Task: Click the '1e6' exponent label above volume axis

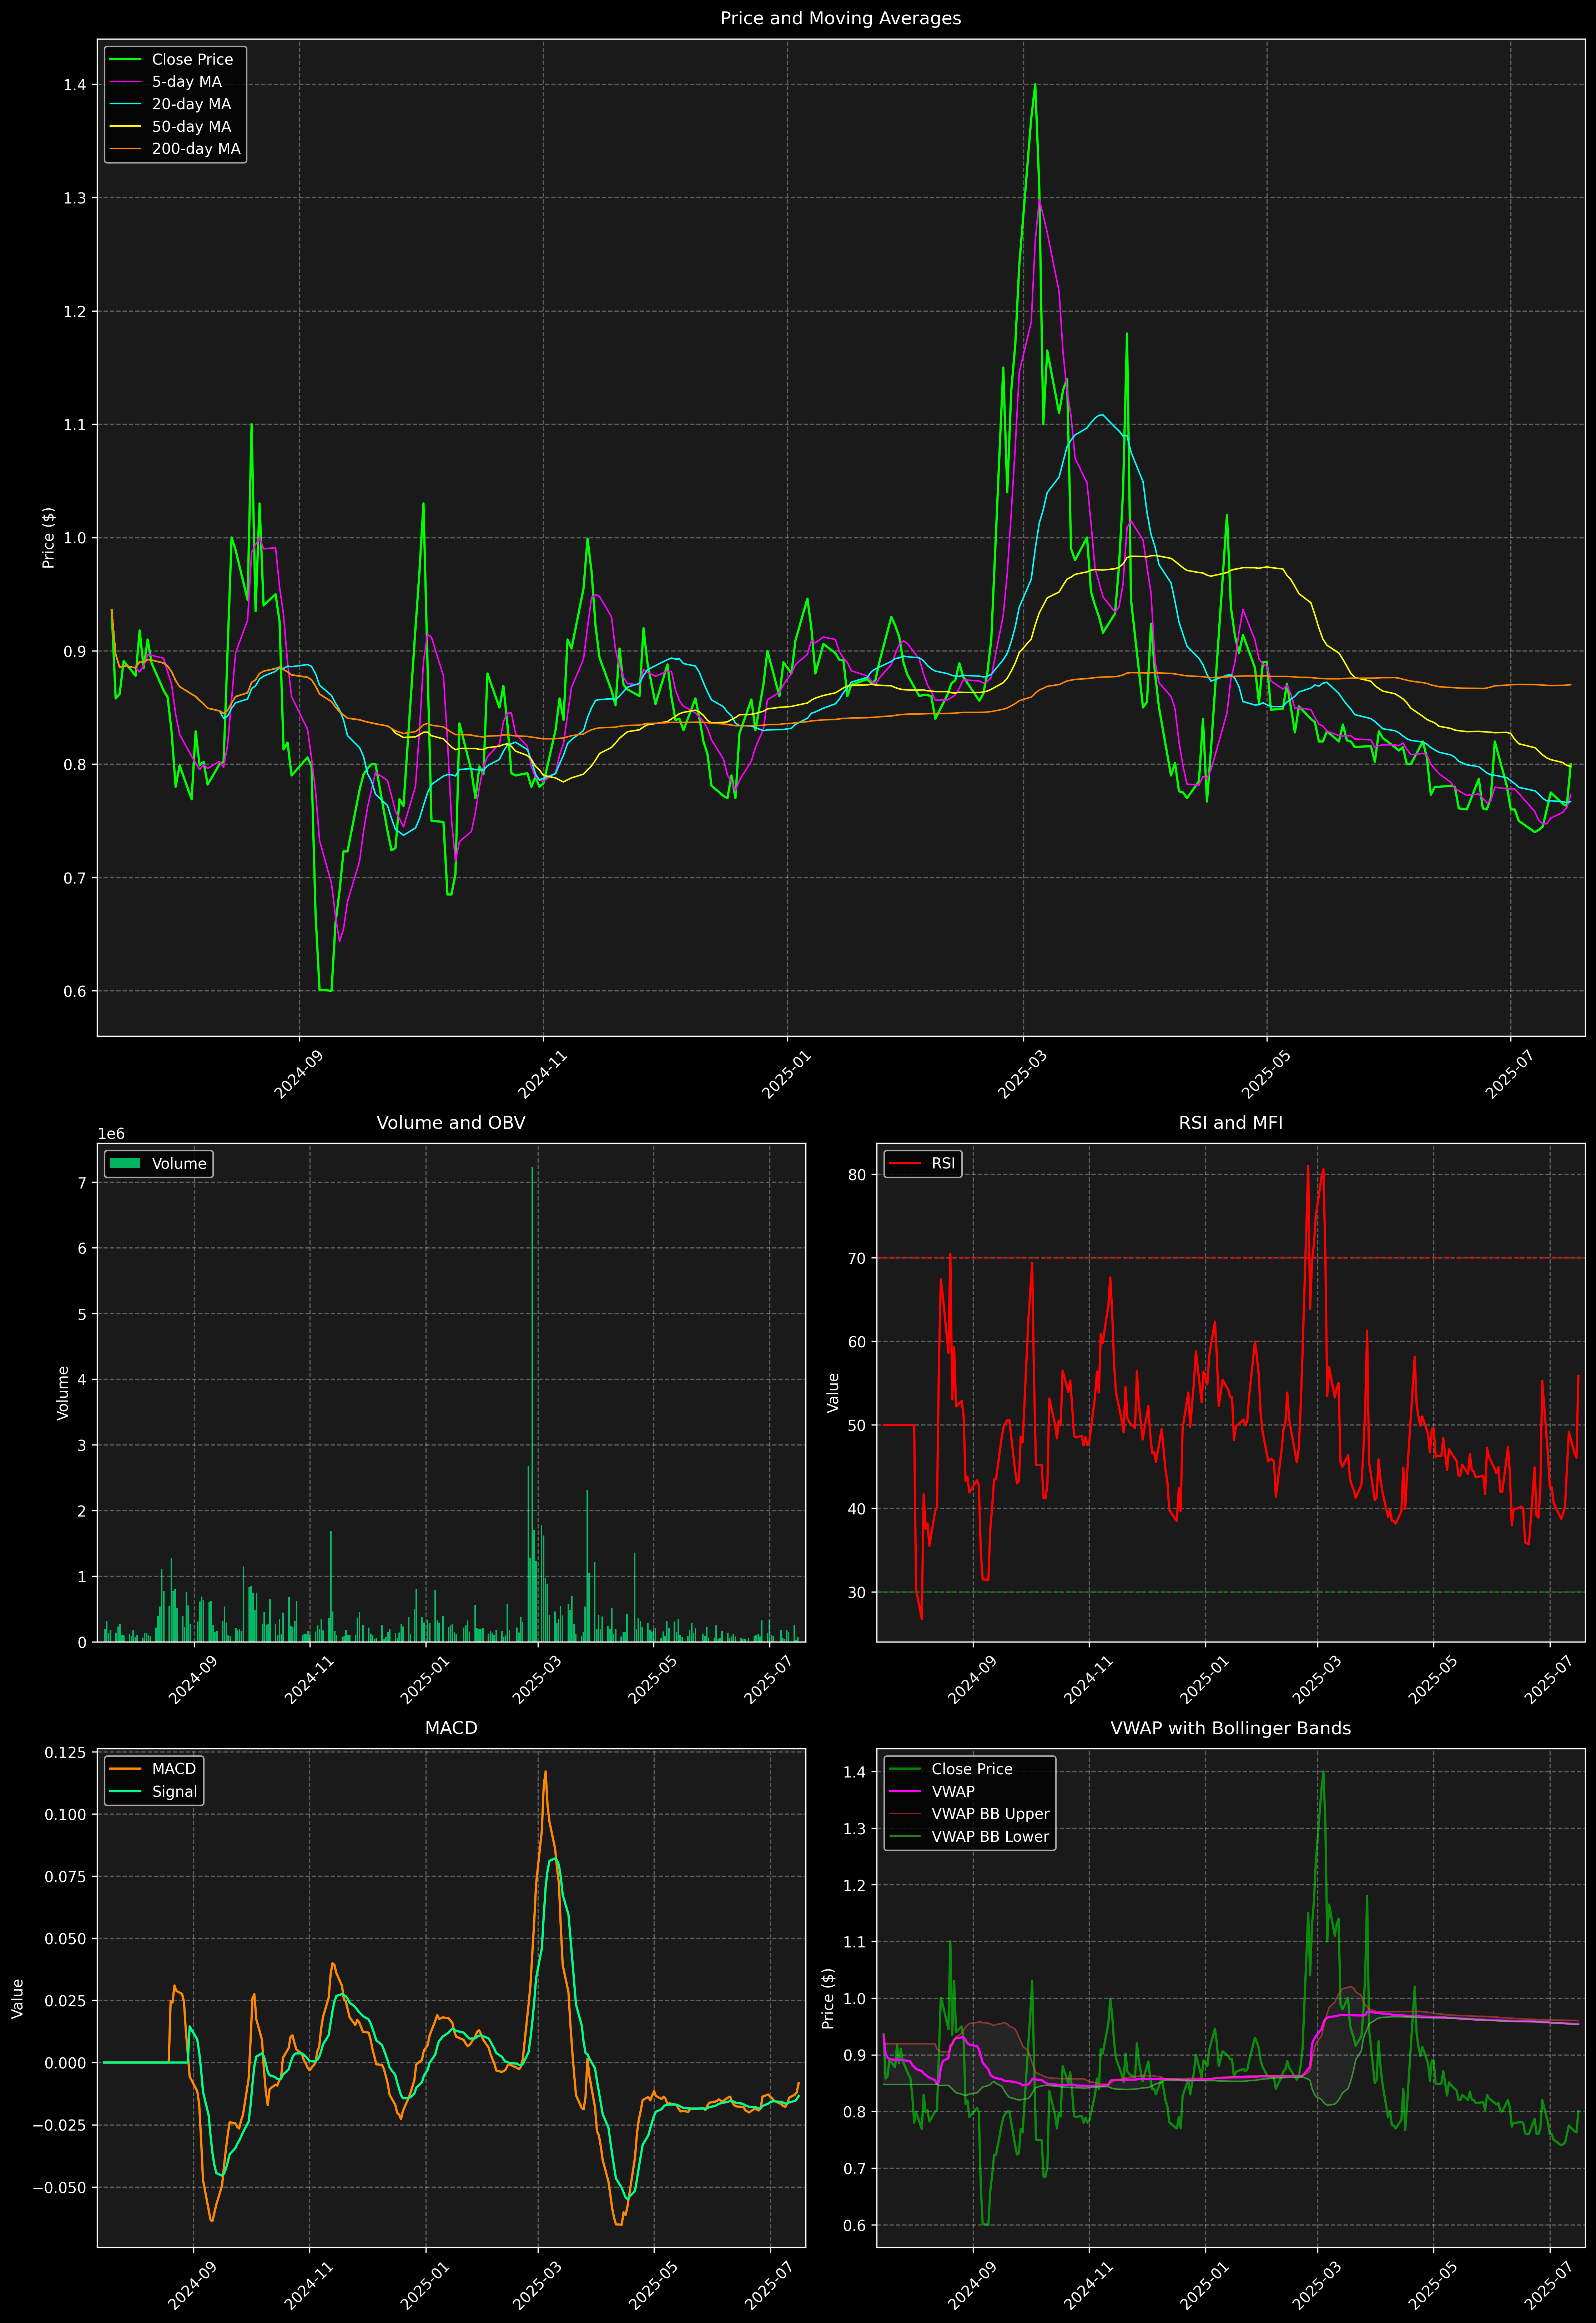Action: pos(111,1134)
